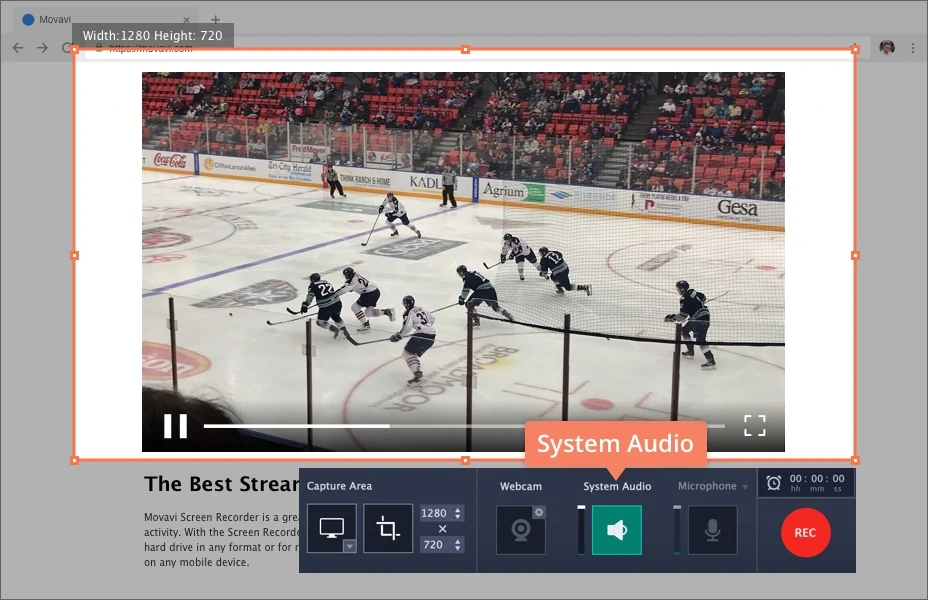
Task: Toggle the webcam capture button
Action: tap(520, 530)
